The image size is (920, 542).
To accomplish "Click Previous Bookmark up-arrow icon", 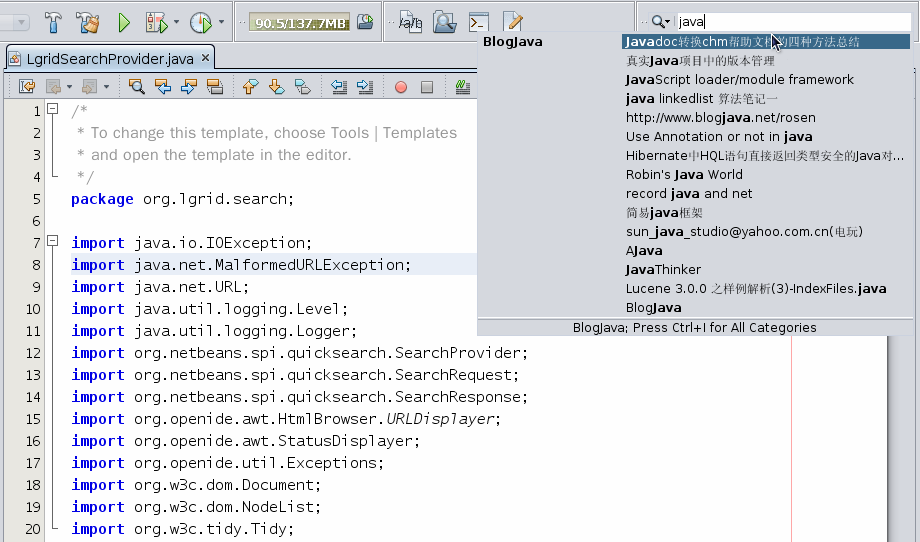I will pos(251,87).
